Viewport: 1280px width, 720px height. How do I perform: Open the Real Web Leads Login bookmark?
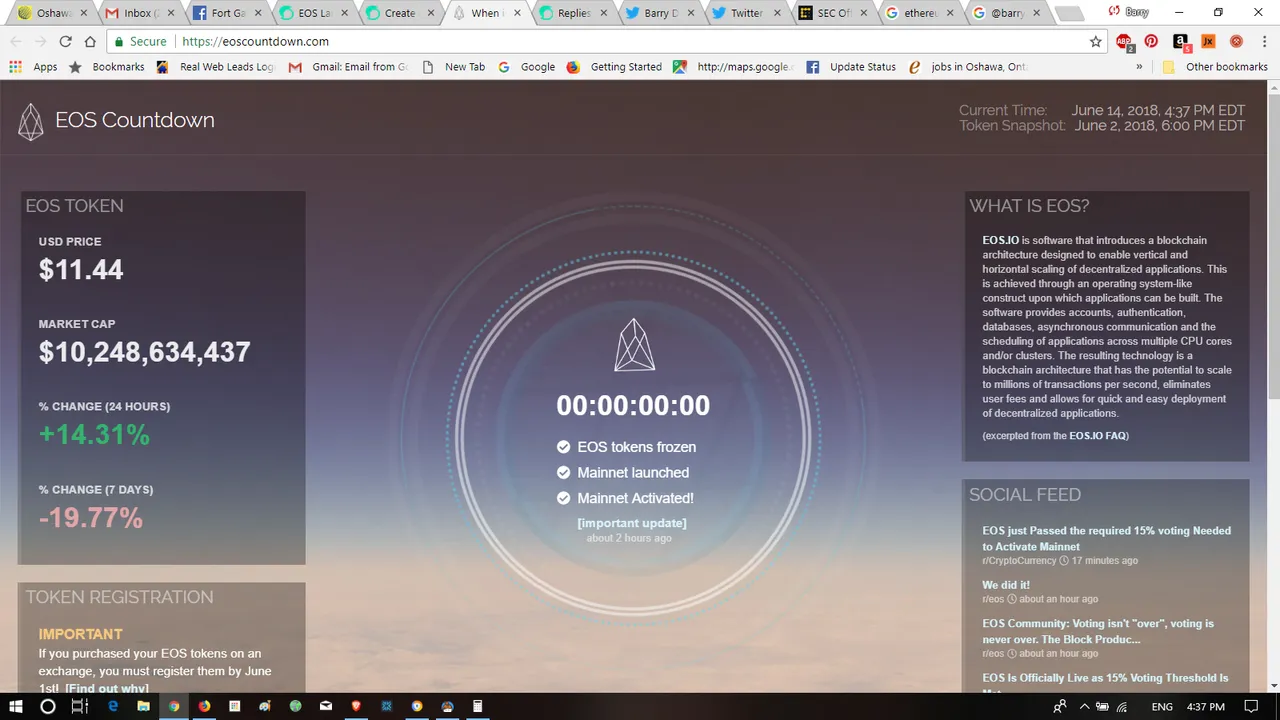tap(215, 67)
